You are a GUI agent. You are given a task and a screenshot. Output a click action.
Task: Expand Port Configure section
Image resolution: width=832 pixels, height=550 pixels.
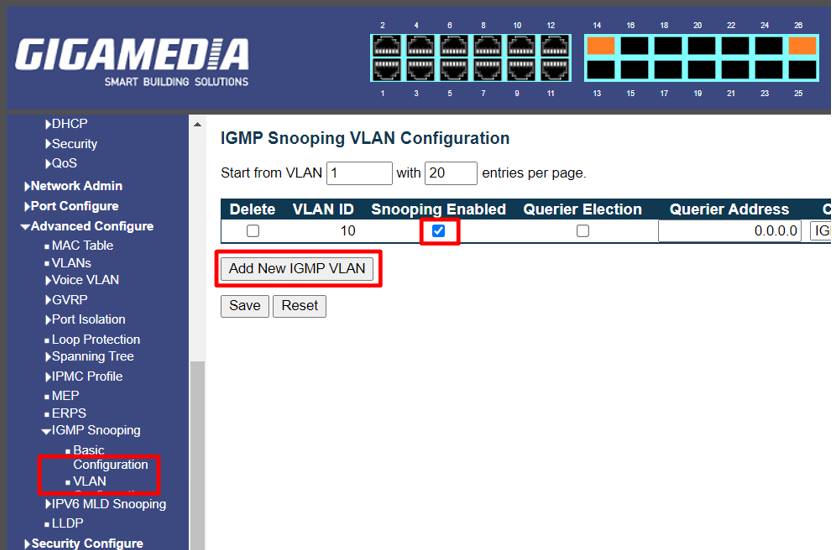point(71,206)
